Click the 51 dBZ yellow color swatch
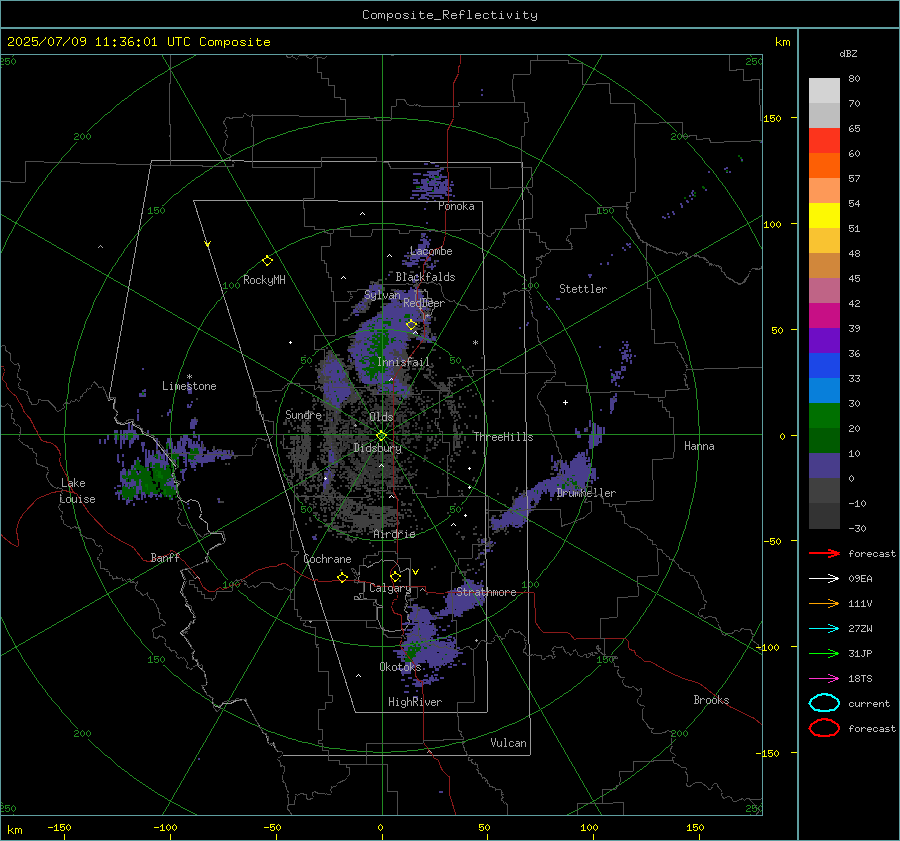Viewport: 900px width, 841px height. pyautogui.click(x=824, y=216)
